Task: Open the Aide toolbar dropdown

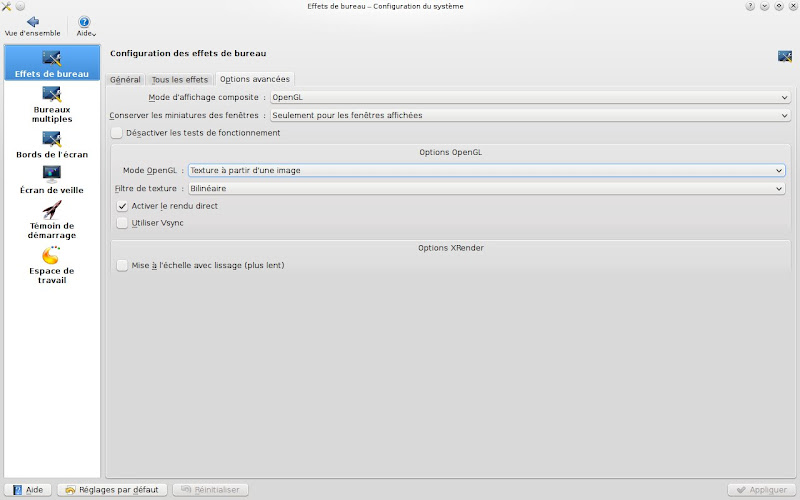Action: (86, 27)
